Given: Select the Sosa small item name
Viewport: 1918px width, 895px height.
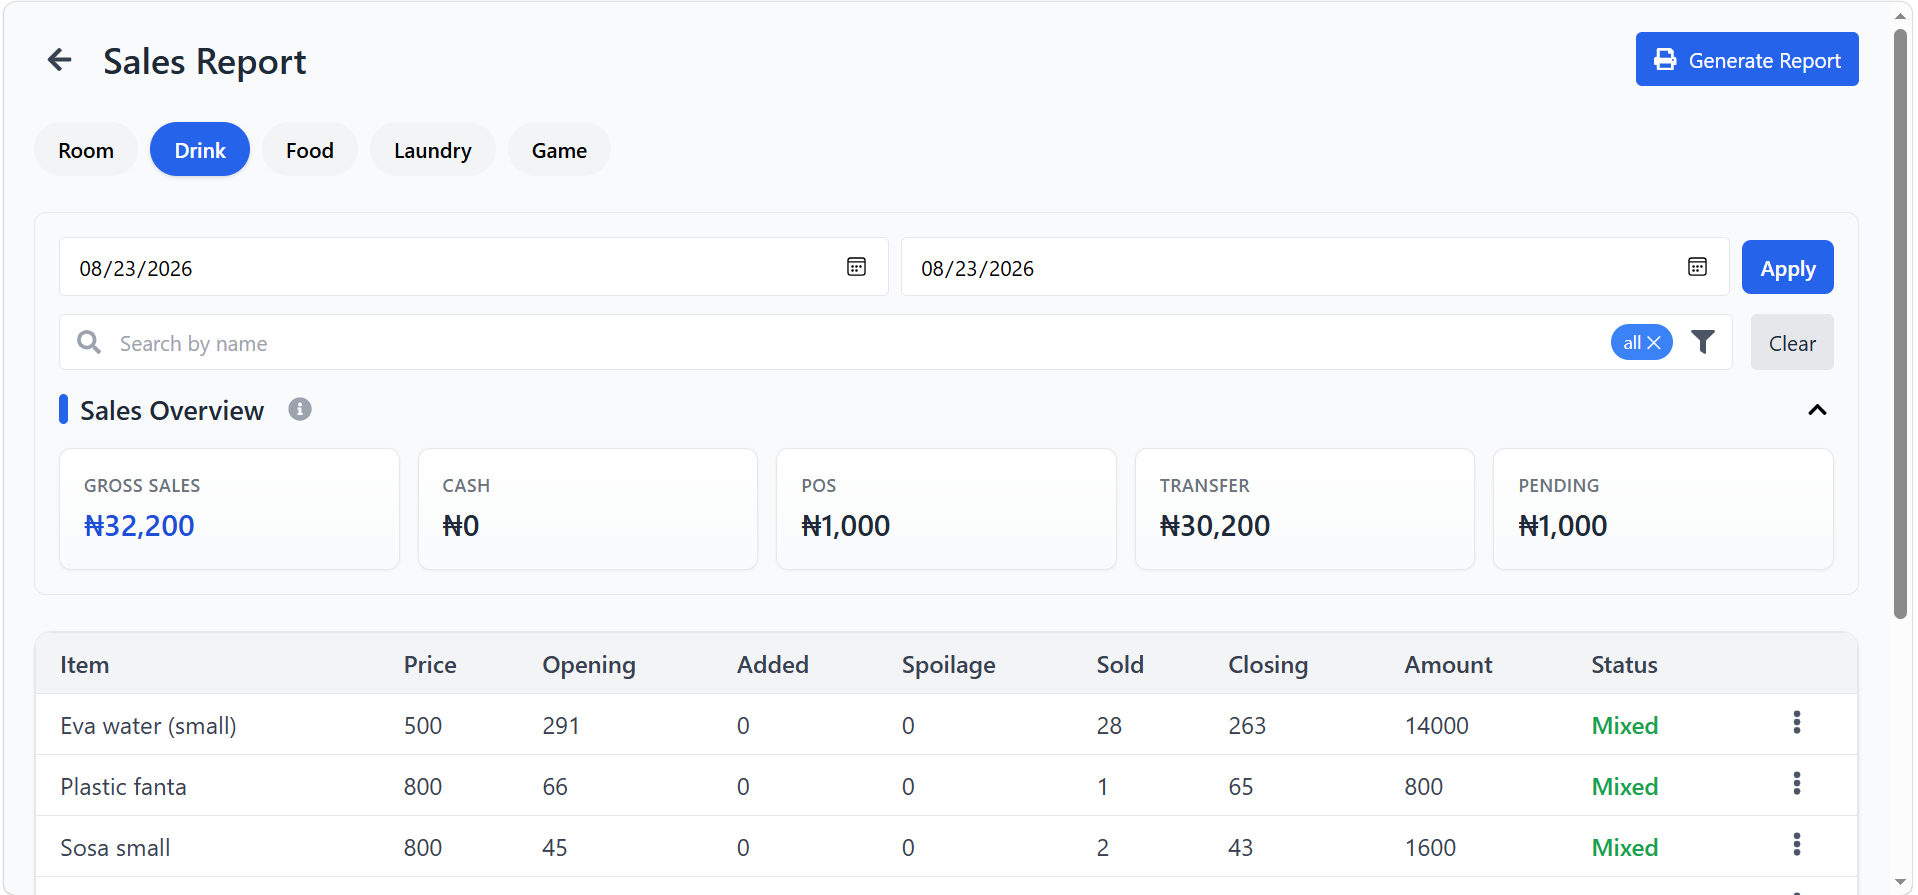Looking at the screenshot, I should tap(115, 848).
